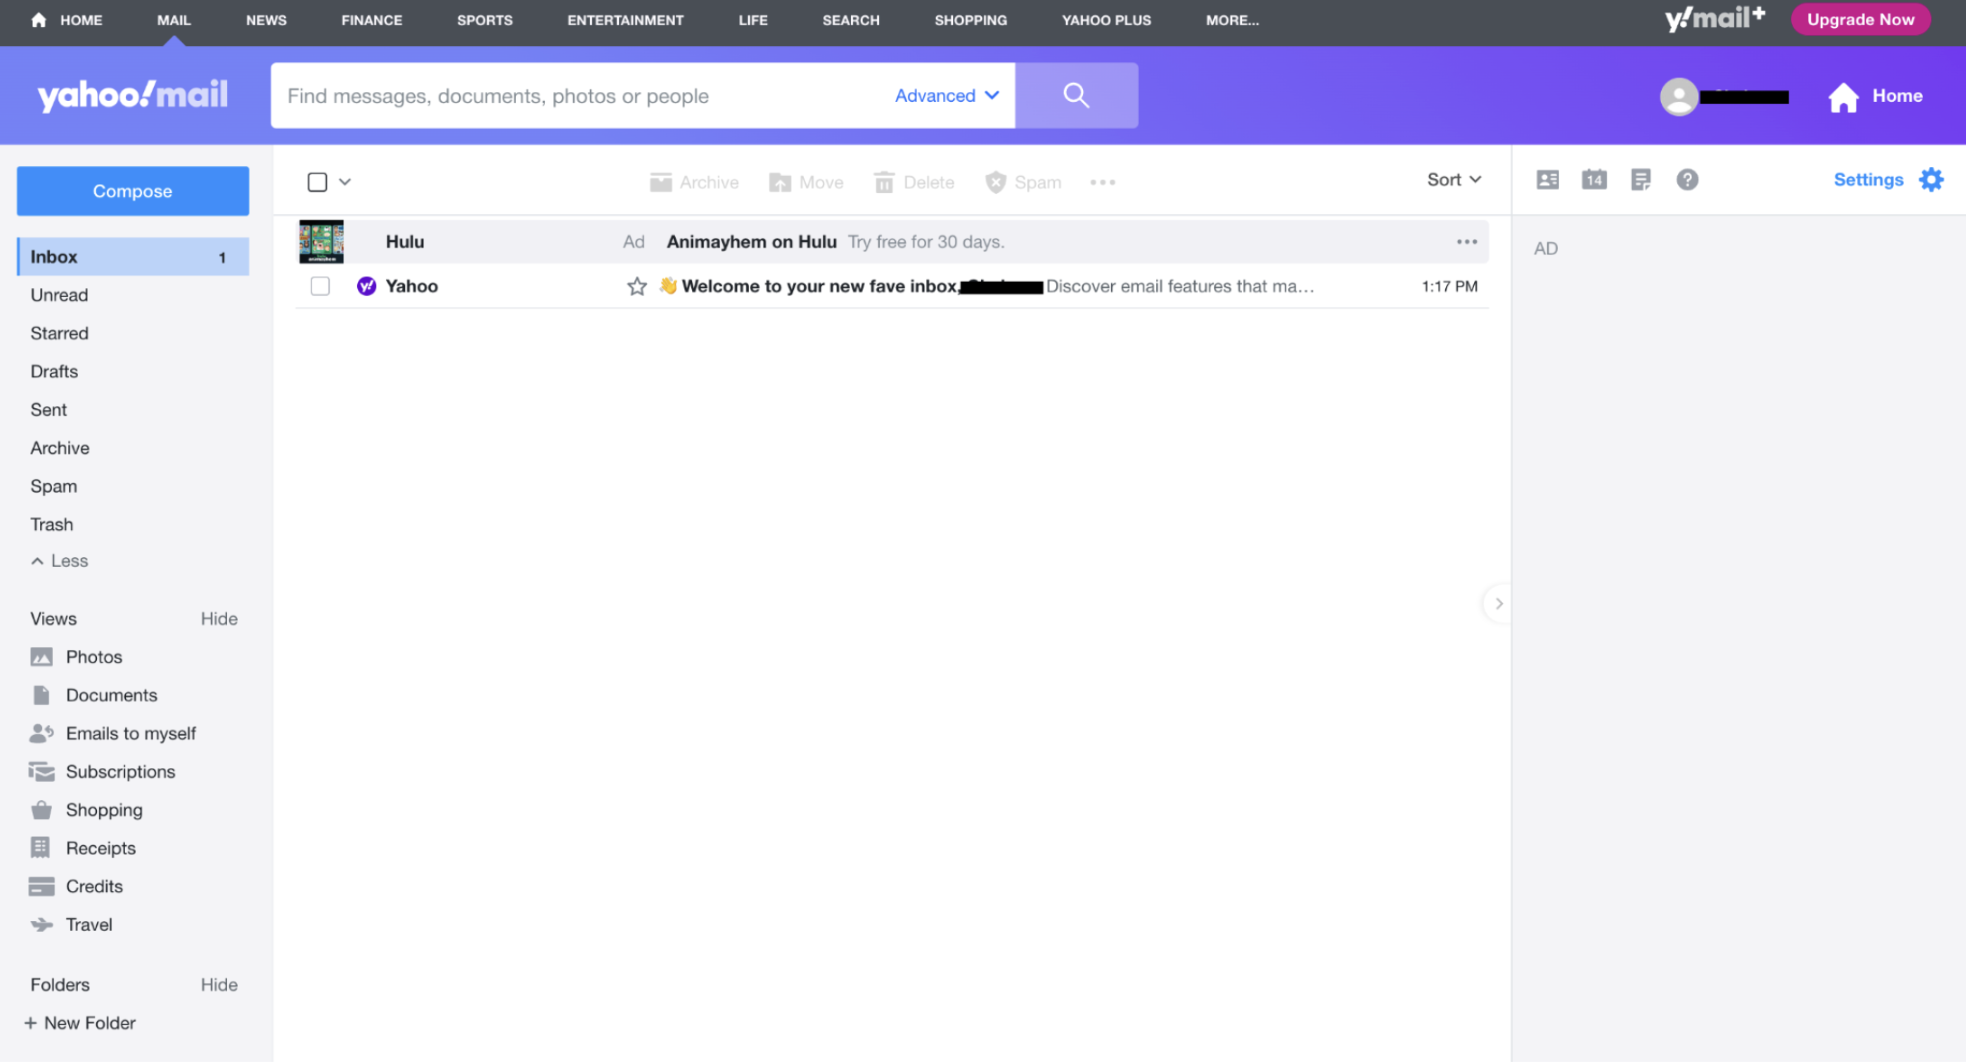Viewport: 1966px width, 1062px height.
Task: Open the Calendar icon showing 14
Action: [x=1594, y=180]
